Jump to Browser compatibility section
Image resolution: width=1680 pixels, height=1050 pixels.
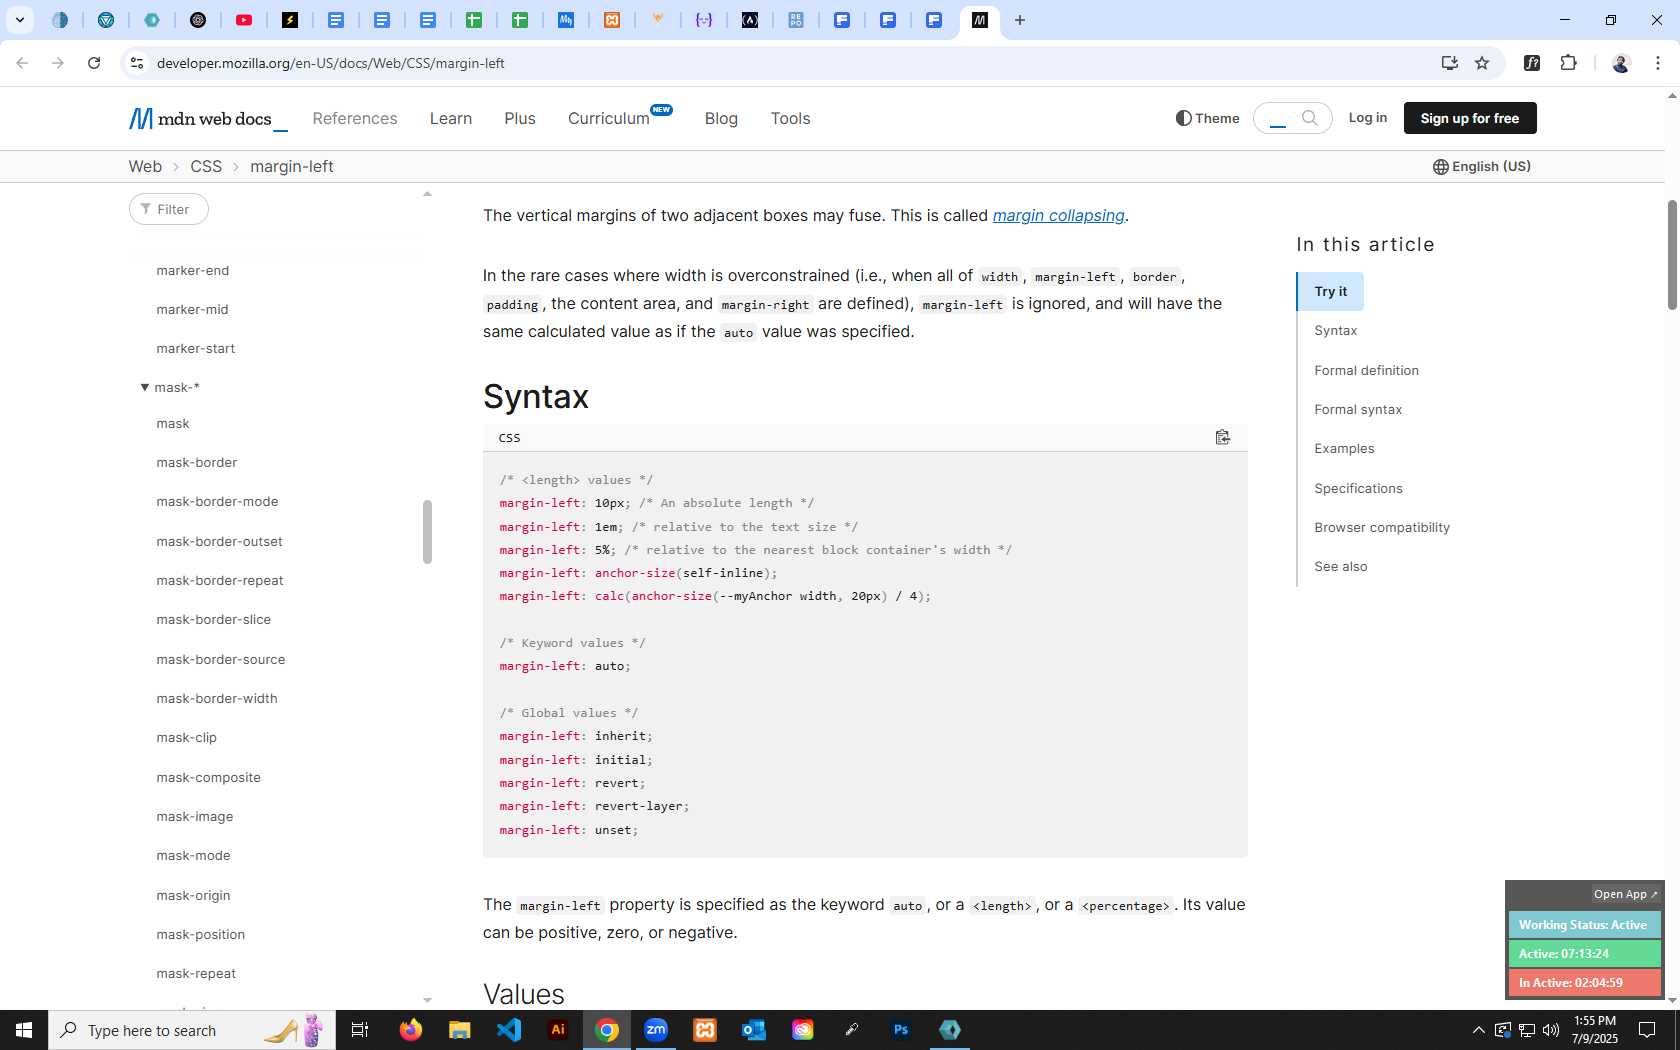(x=1382, y=527)
